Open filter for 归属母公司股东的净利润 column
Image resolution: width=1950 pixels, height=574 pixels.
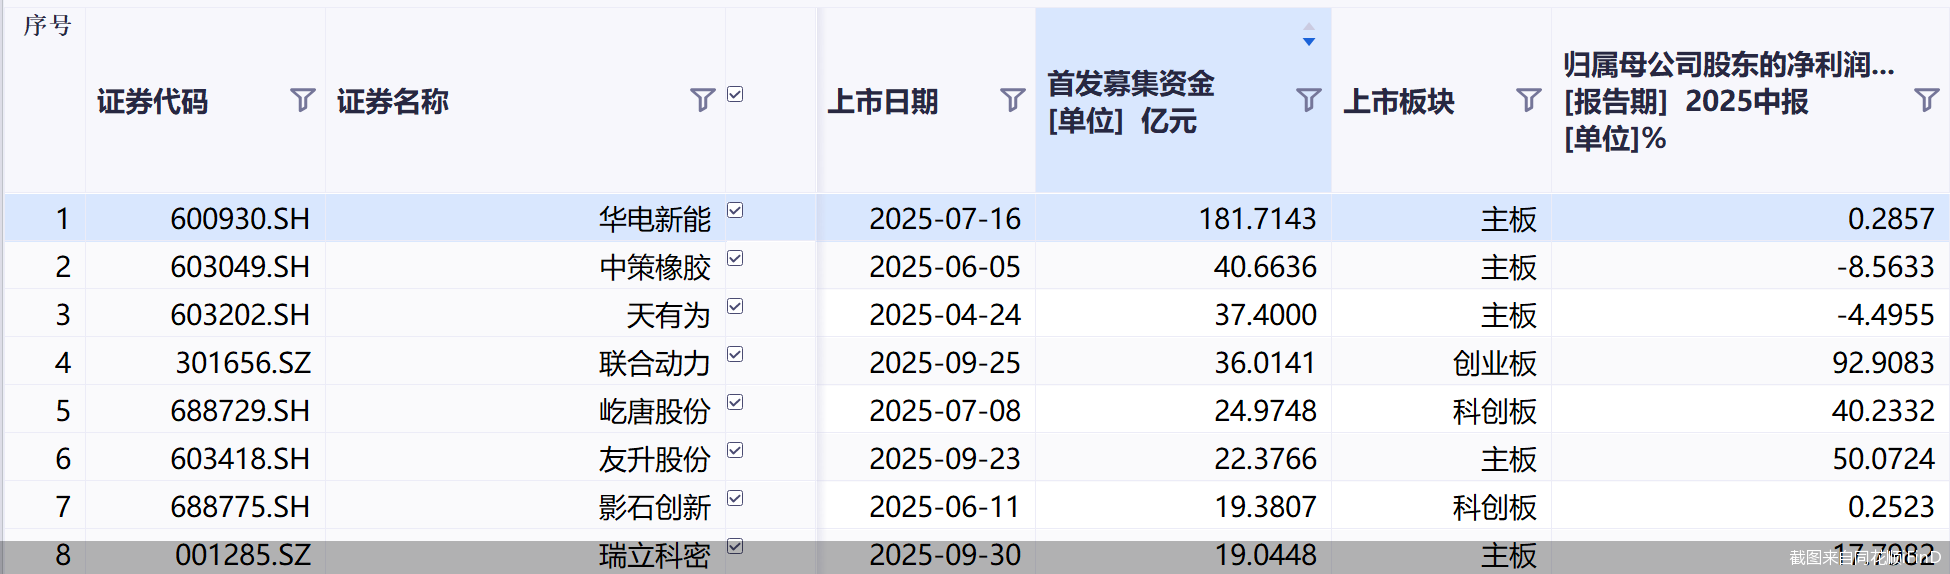point(1926,100)
